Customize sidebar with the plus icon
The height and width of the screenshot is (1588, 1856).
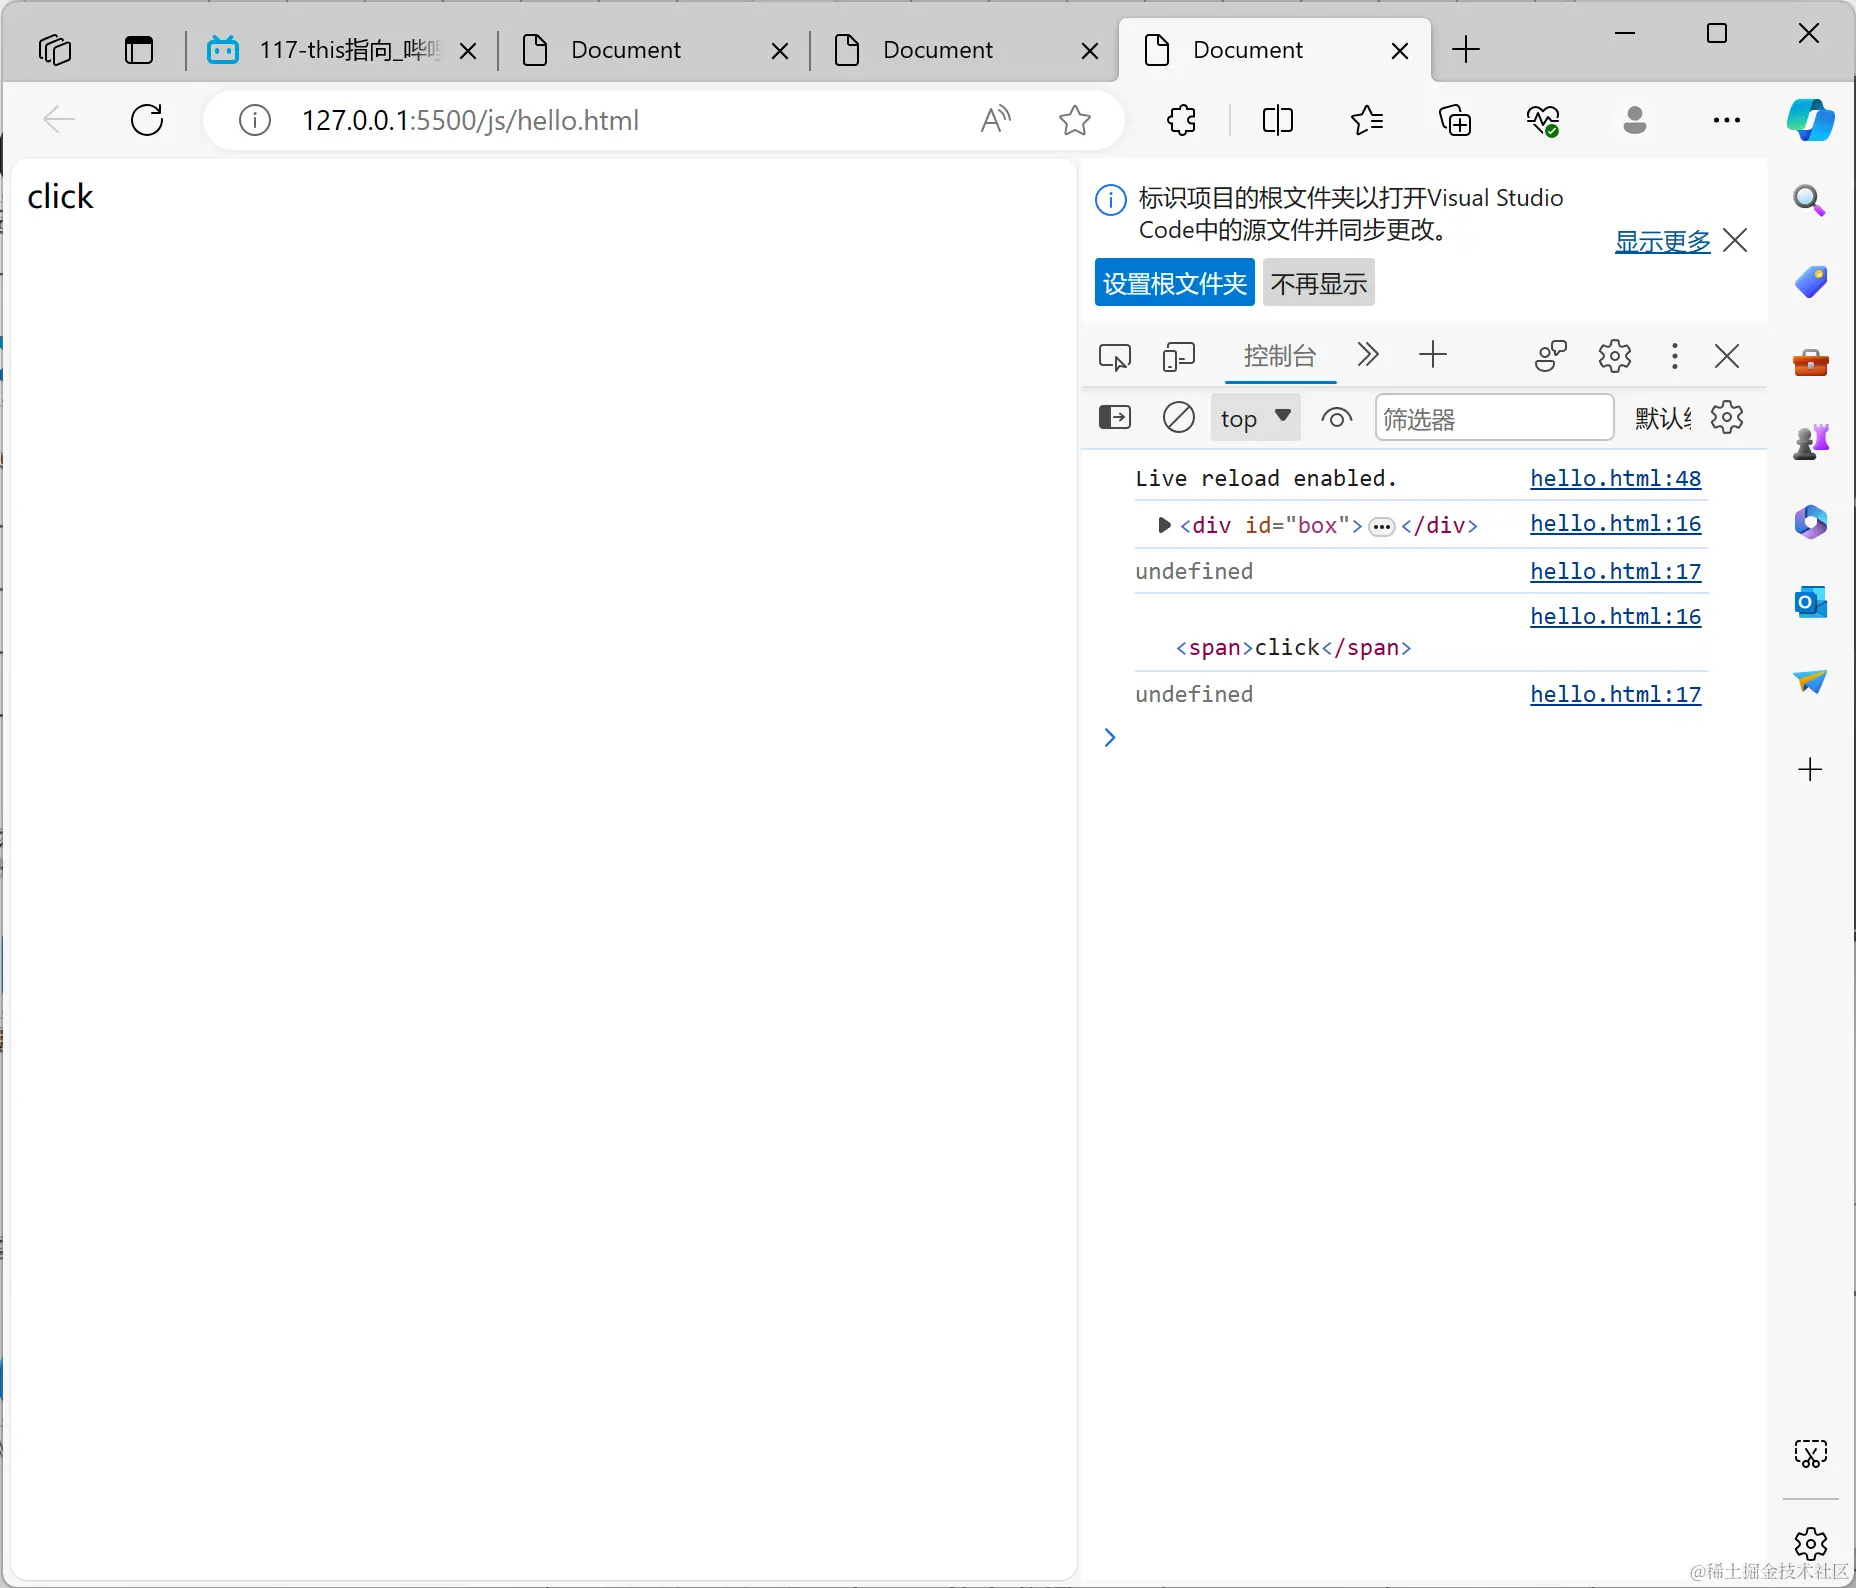coord(1810,769)
